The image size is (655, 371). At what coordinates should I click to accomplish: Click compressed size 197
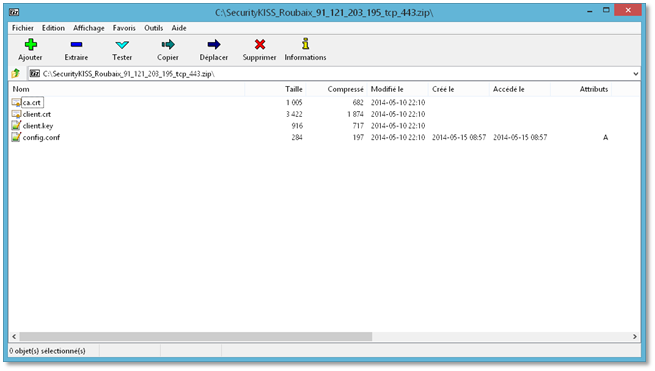tap(358, 137)
